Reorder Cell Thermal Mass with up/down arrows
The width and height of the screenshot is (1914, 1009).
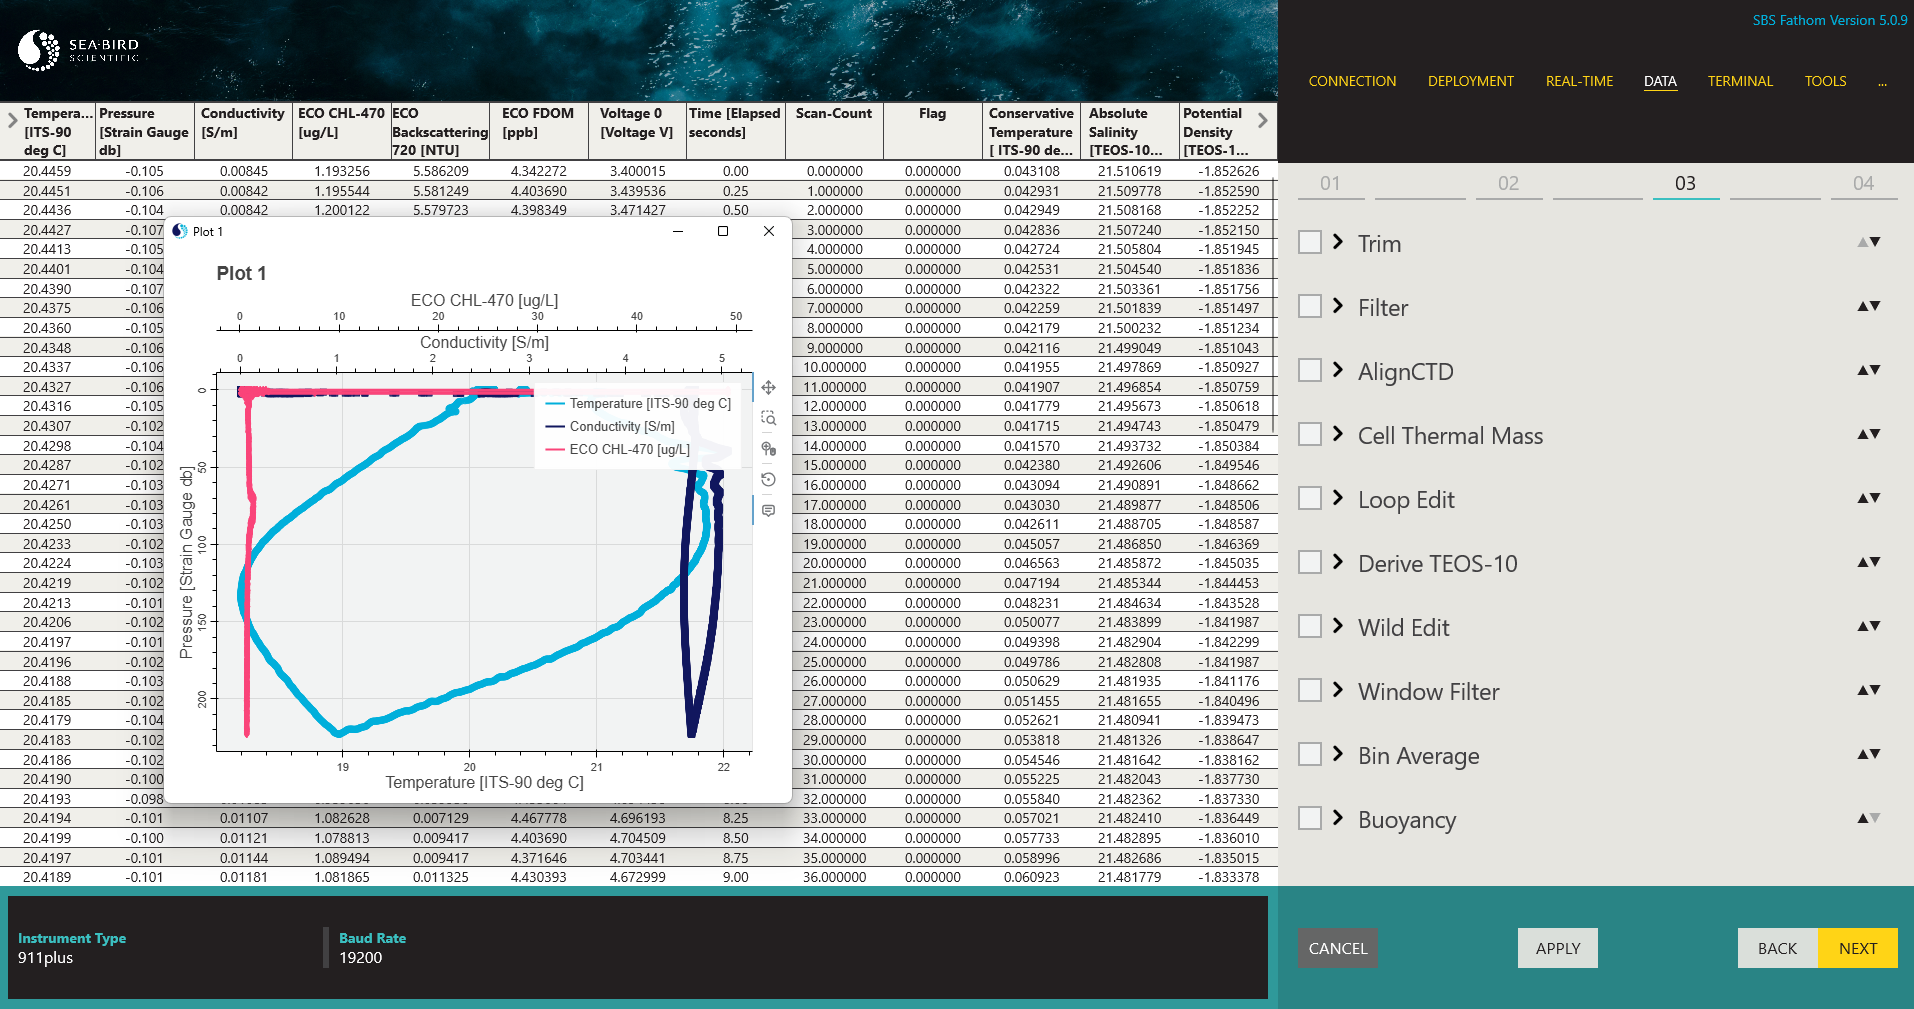tap(1869, 434)
